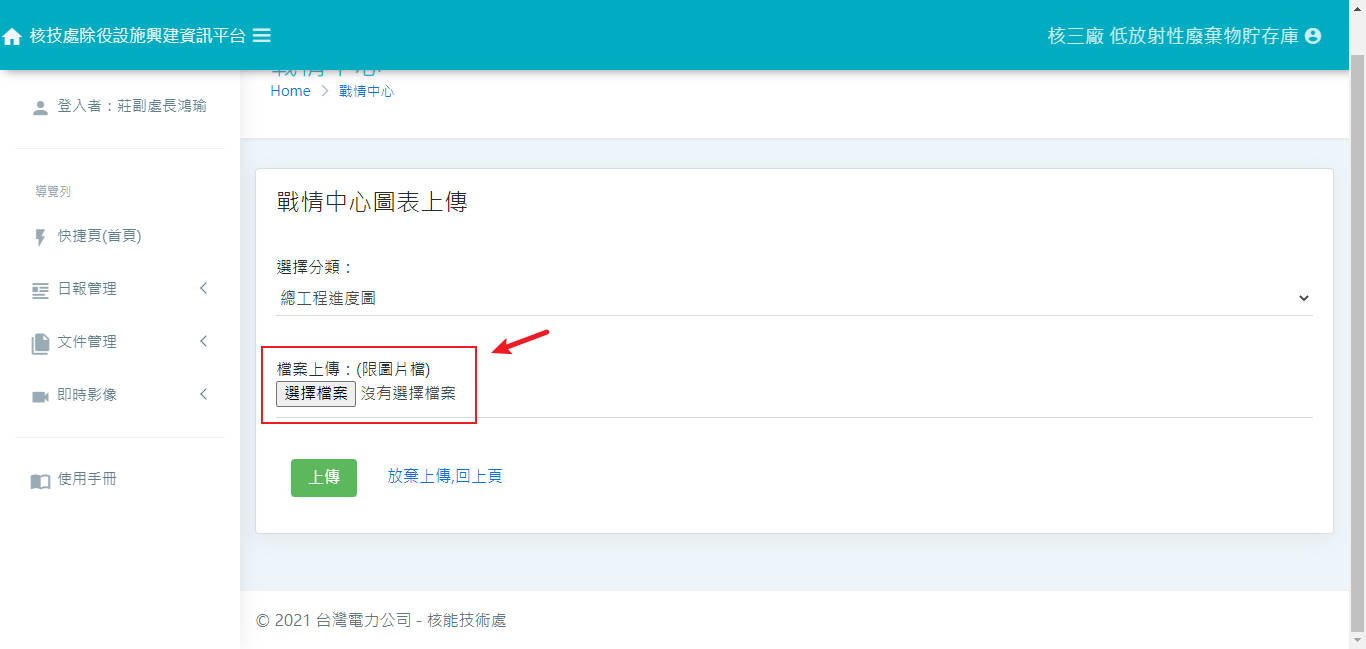This screenshot has height=649, width=1366.
Task: Click the 沒有選擇檔案 file status text
Action: pos(408,393)
